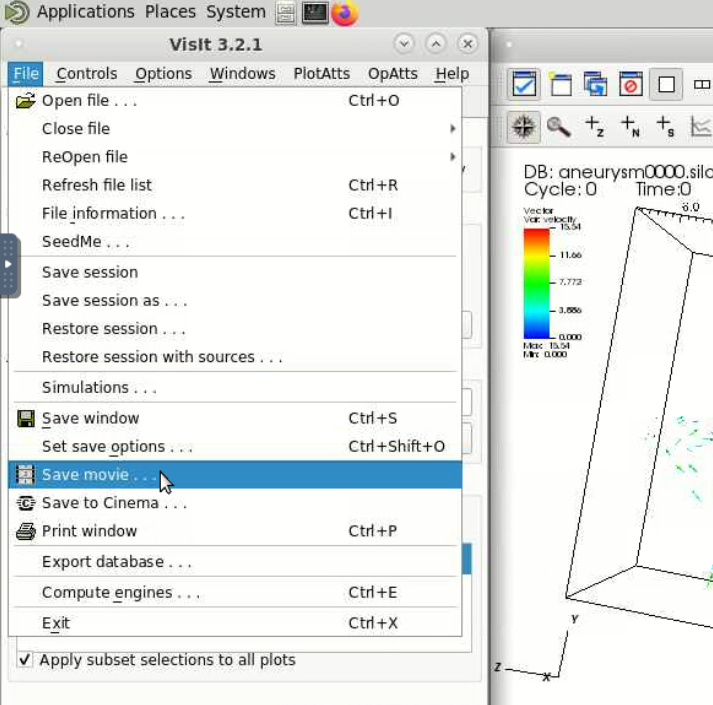Expand the side panel arrow handle

pyautogui.click(x=8, y=264)
